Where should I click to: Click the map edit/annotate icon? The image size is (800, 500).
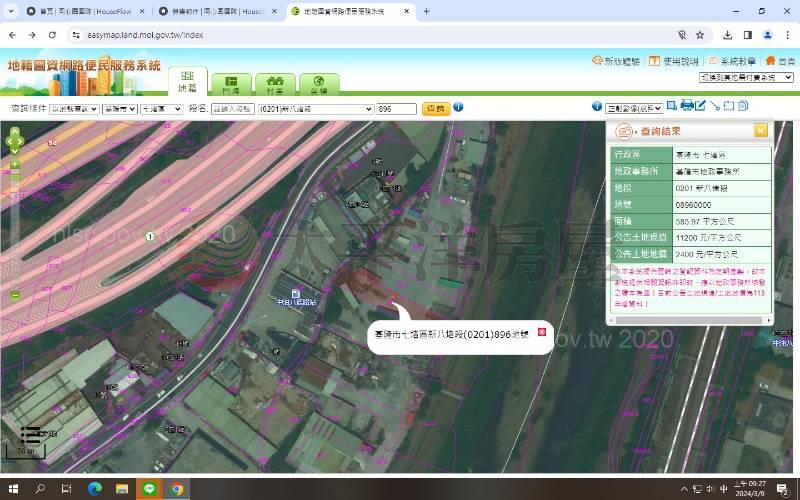point(701,106)
